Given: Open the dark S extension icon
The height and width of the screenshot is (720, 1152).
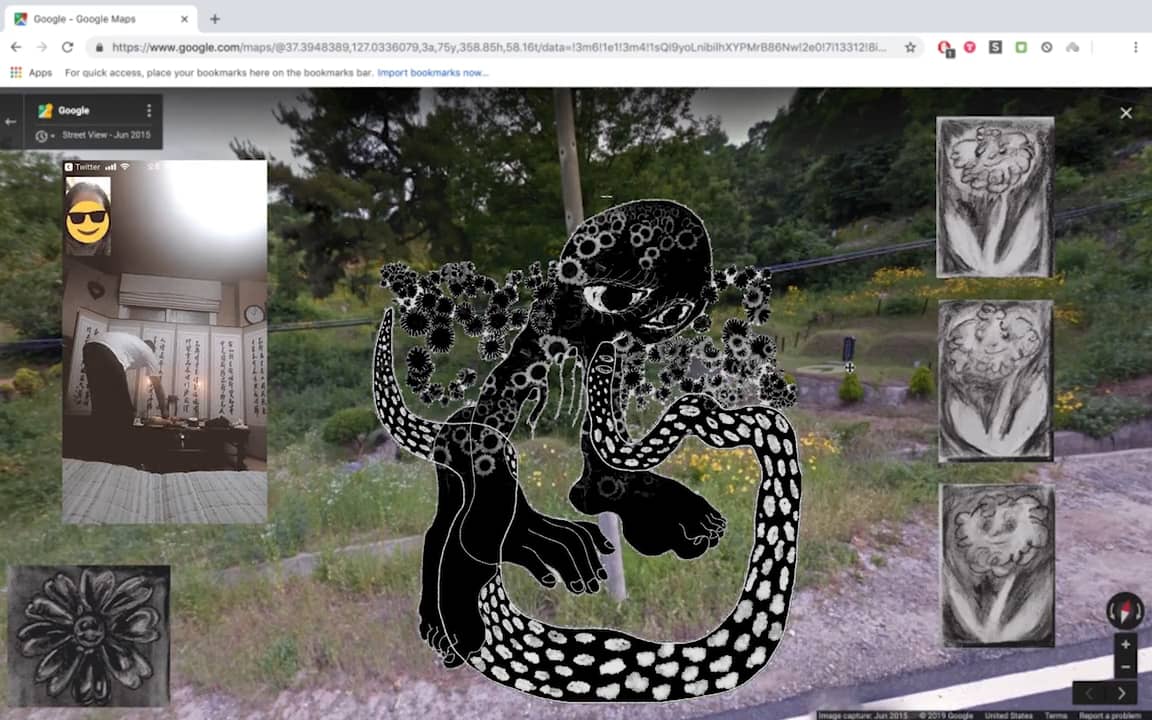Looking at the screenshot, I should click(996, 47).
